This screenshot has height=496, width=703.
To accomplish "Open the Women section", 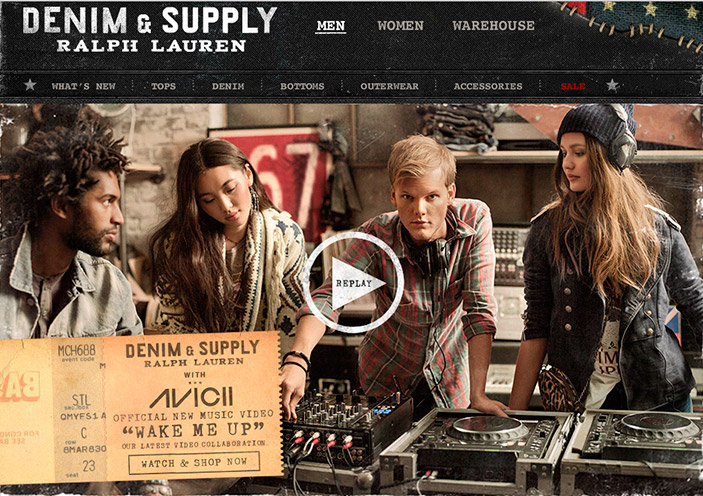I will [400, 26].
